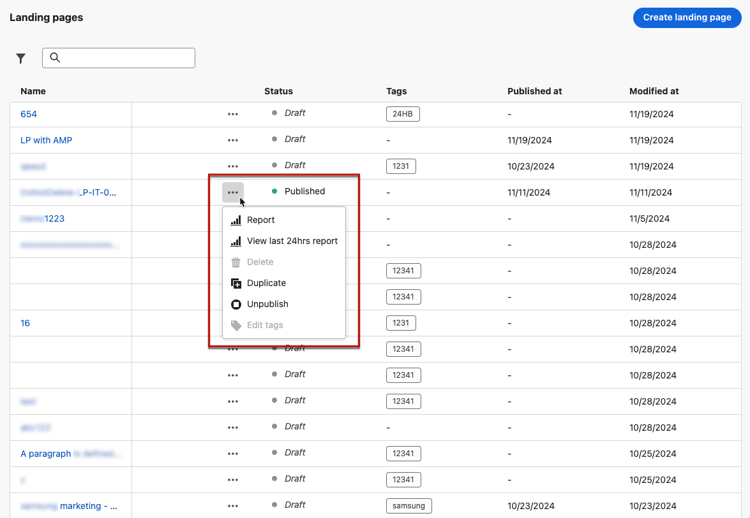Viewport: 750px width, 518px height.
Task: Click the 24HB tag
Action: click(x=403, y=114)
